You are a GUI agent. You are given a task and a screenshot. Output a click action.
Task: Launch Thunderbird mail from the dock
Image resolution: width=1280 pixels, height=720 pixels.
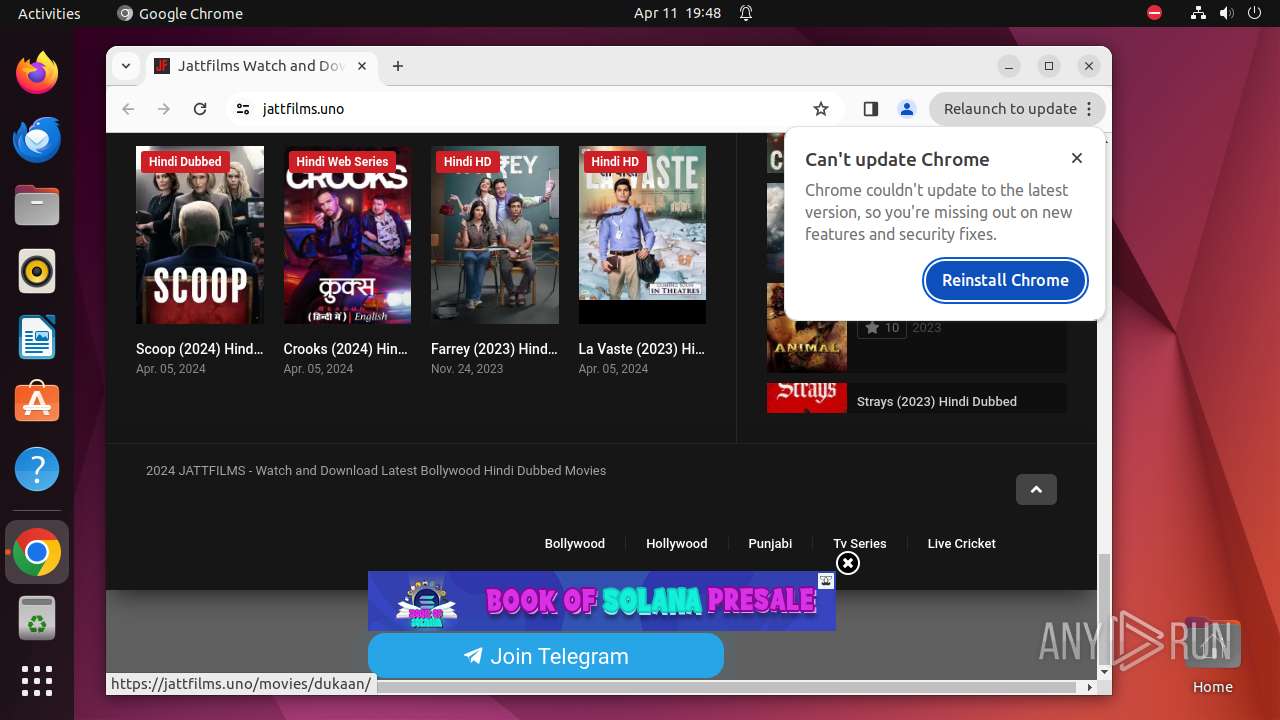37,139
